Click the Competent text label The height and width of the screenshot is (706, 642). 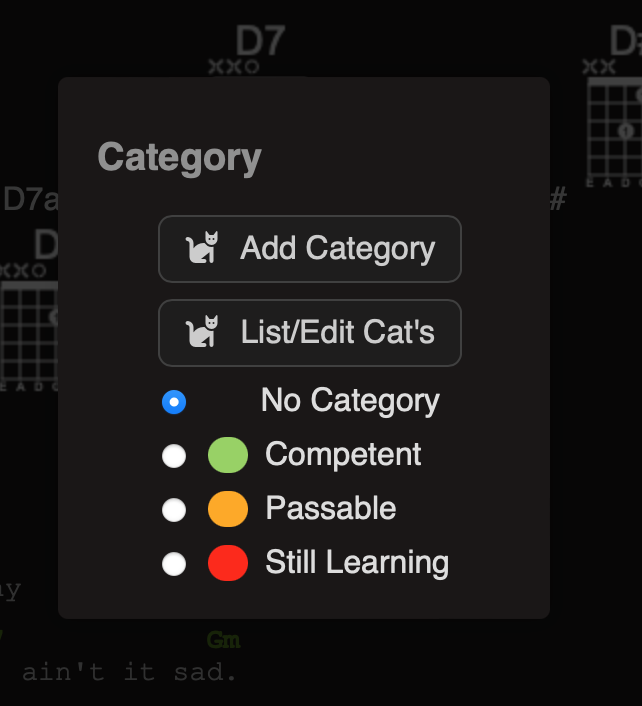coord(343,455)
